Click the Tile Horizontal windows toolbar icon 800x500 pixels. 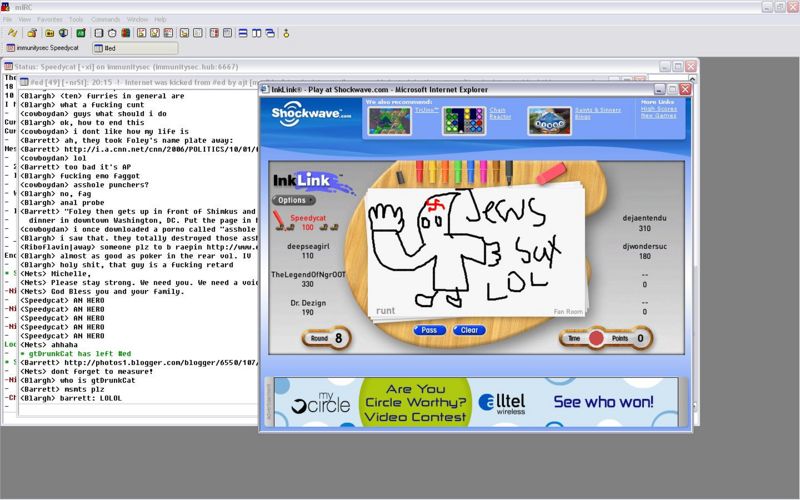coord(243,32)
